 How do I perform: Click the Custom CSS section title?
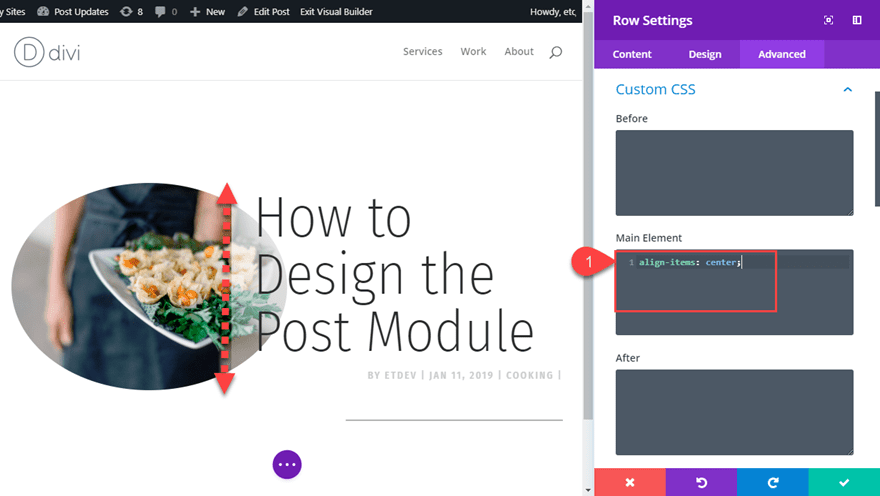656,89
